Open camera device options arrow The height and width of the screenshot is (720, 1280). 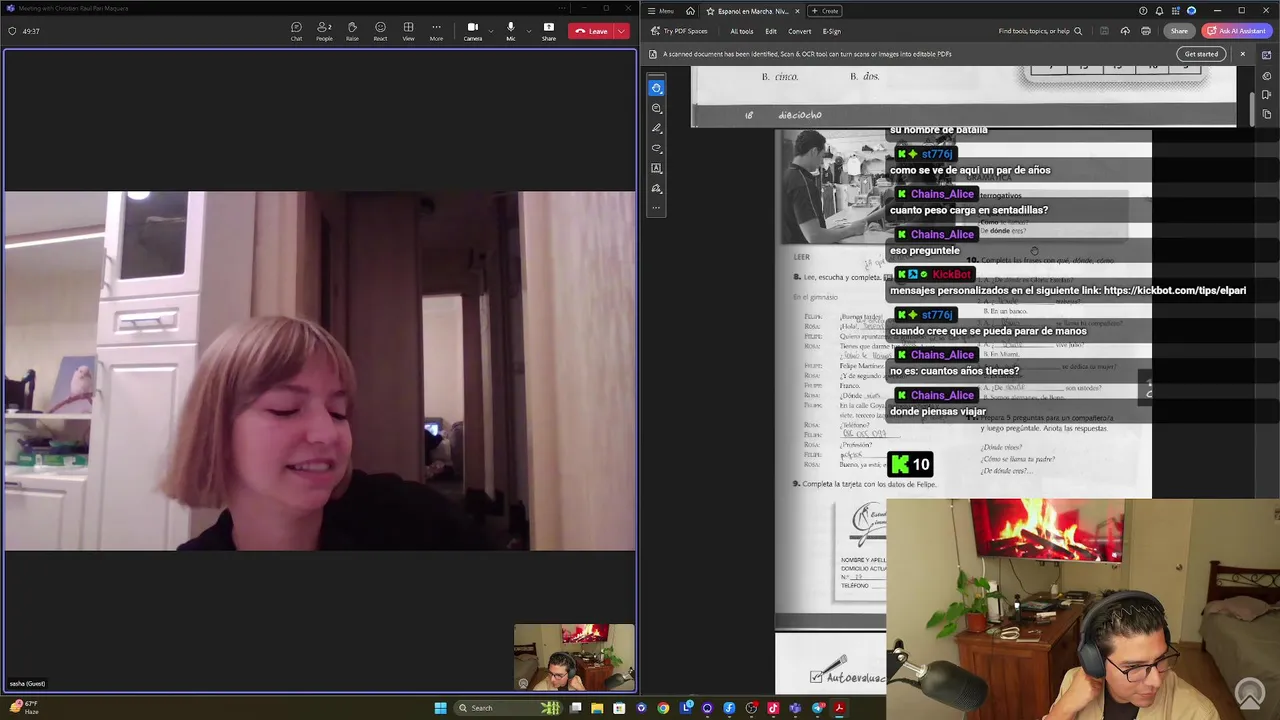[x=491, y=31]
